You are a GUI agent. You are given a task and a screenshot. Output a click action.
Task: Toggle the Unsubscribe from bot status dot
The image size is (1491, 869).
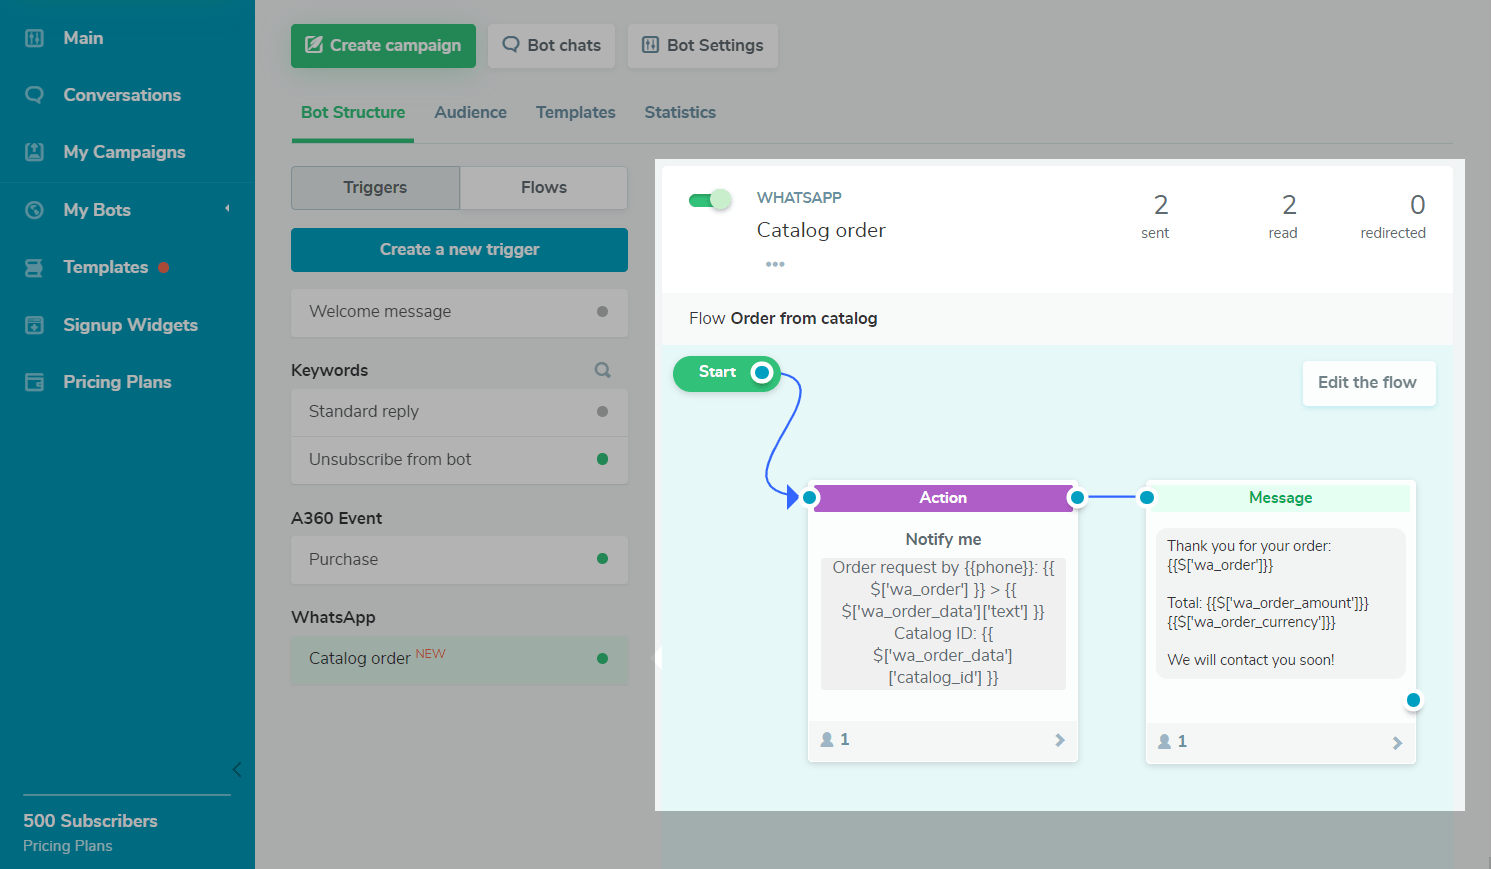602,459
